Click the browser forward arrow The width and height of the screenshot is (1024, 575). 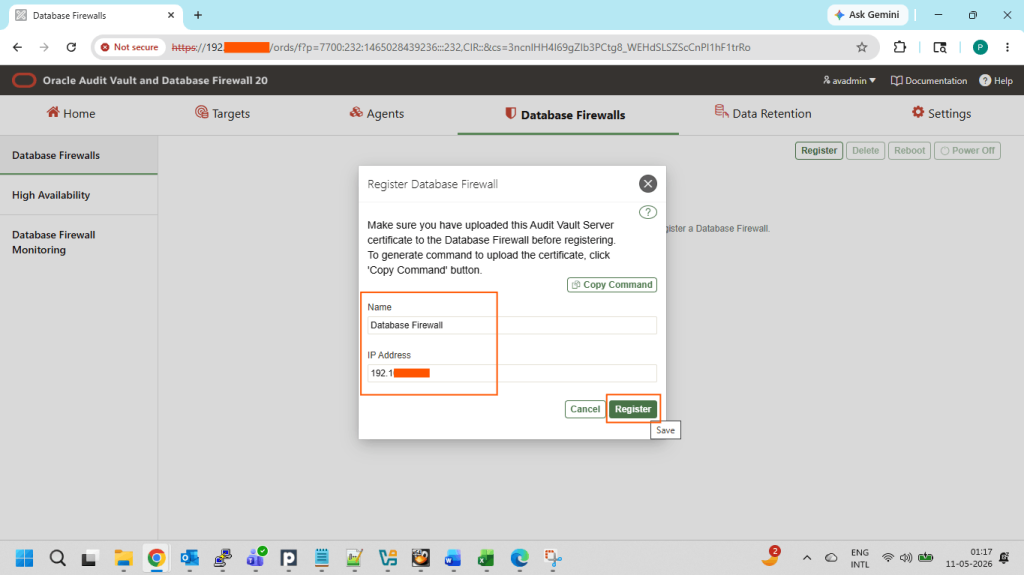pyautogui.click(x=44, y=47)
